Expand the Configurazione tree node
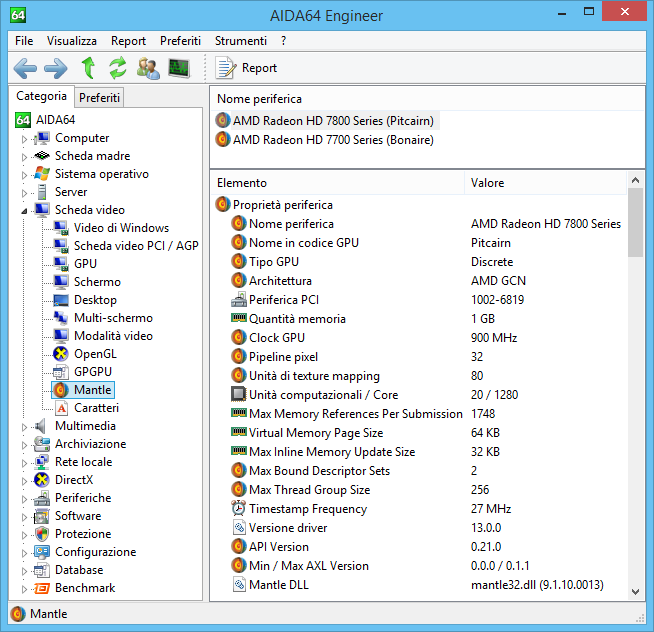The image size is (654, 632). click(x=24, y=553)
